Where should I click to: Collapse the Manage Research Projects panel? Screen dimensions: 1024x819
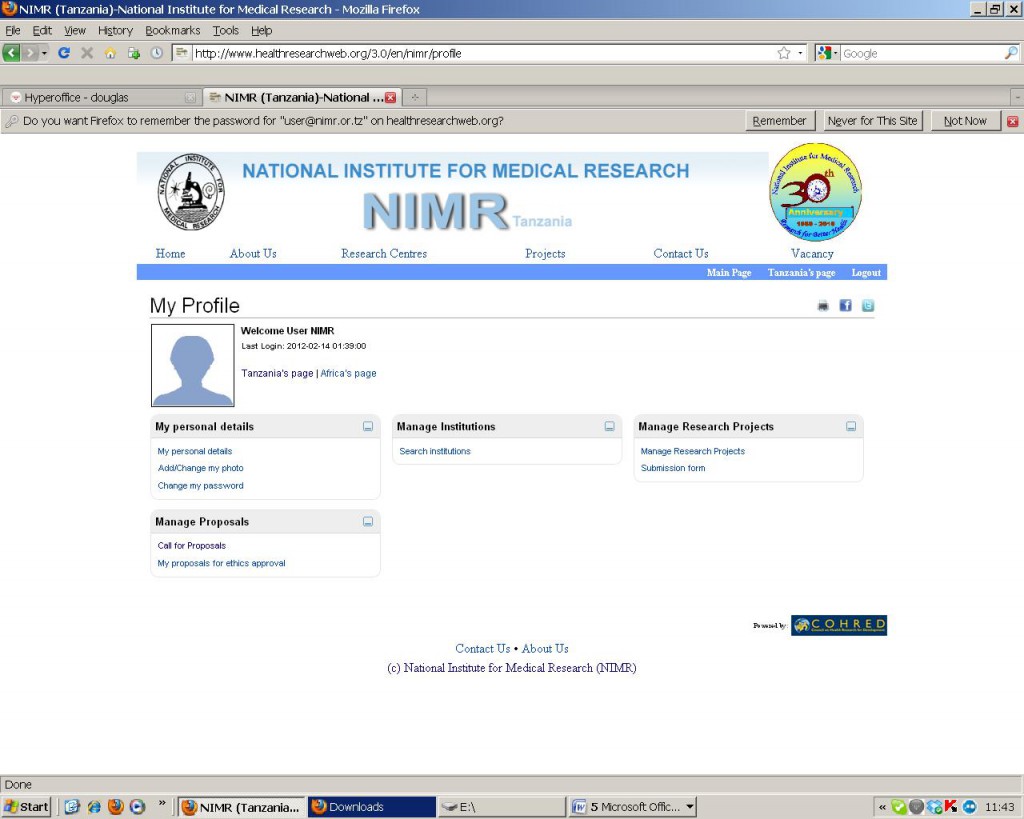tap(851, 427)
